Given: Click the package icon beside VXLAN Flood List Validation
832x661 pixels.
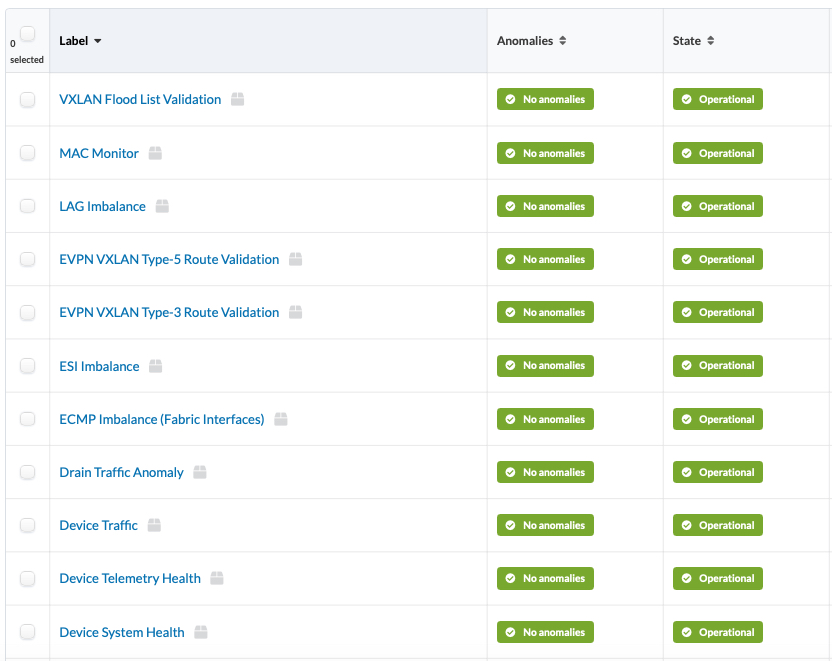Looking at the screenshot, I should [x=237, y=99].
